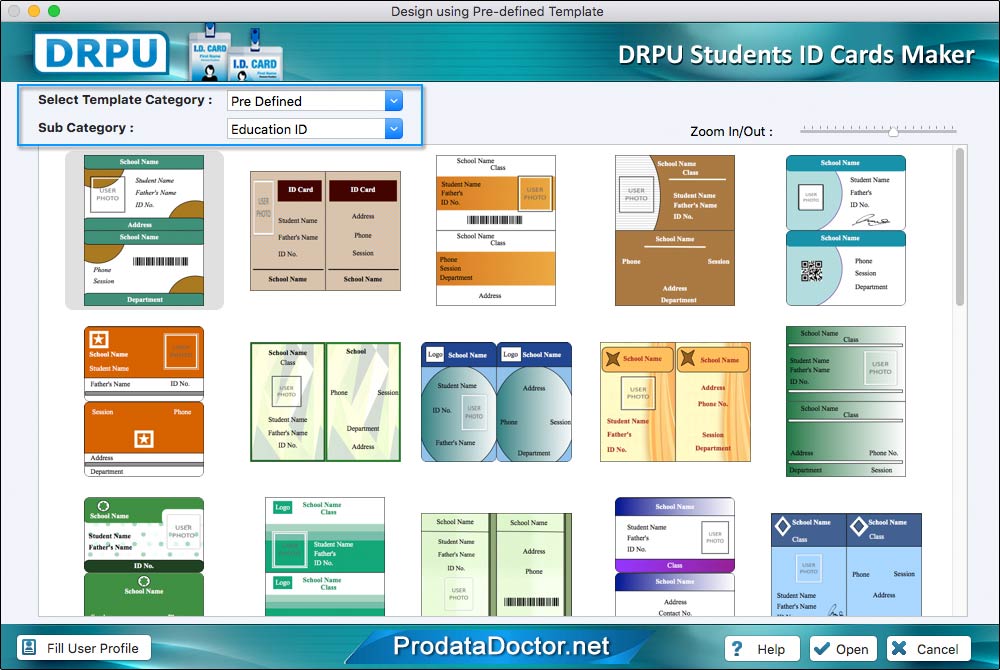Select the orange striped template with barcode
The width and height of the screenshot is (1000, 670).
[x=496, y=230]
